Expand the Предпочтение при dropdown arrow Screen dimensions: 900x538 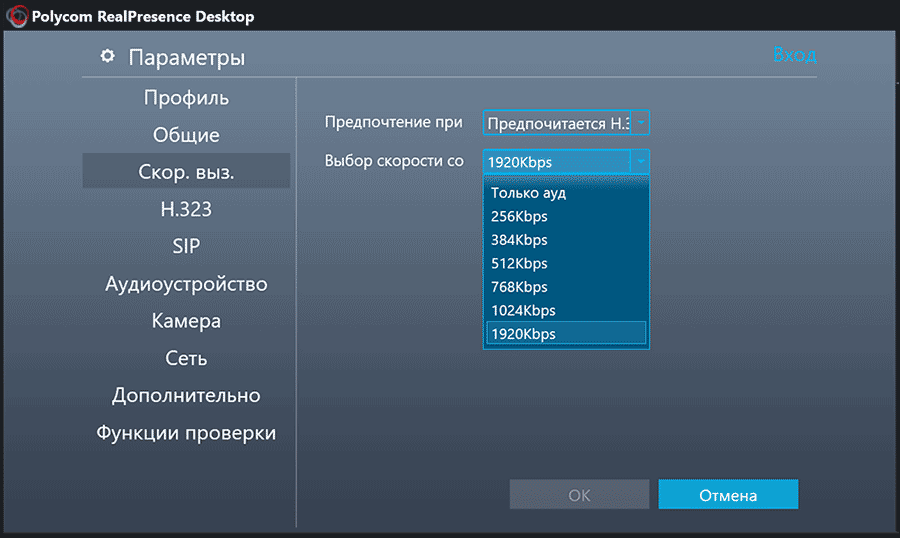coord(640,122)
